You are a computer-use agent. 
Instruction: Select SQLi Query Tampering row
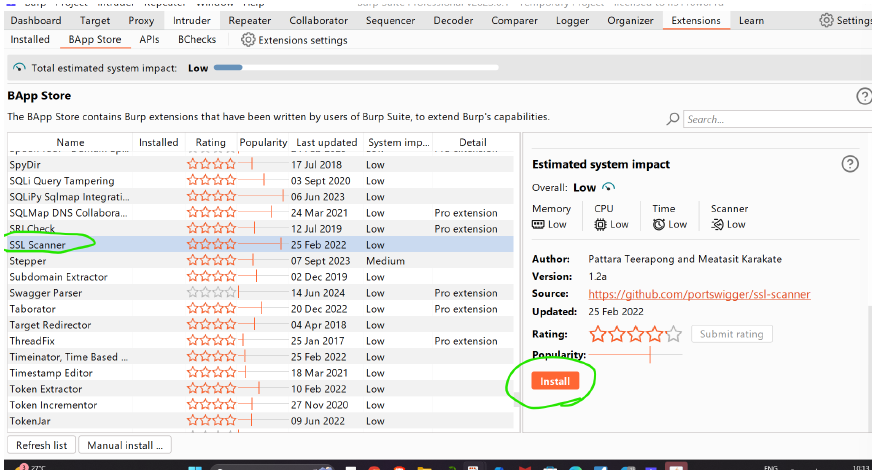point(260,181)
